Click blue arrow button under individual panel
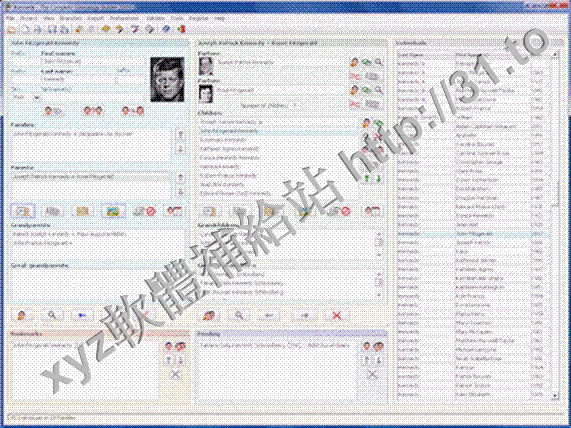 82,315
